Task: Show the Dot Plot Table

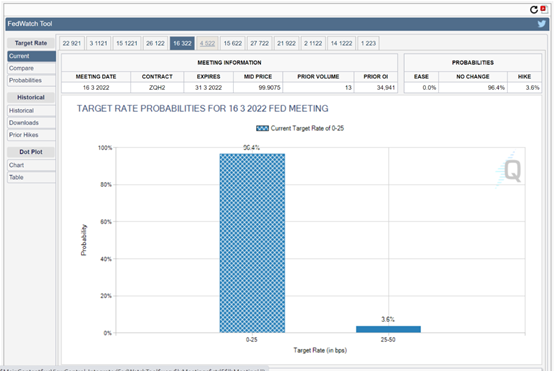Action: coord(31,177)
